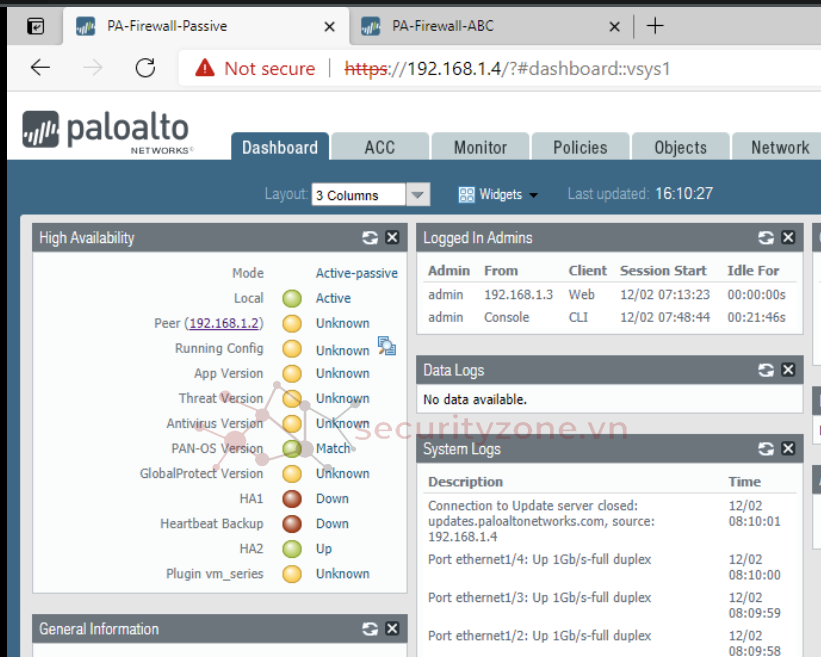Viewport: 821px width, 657px height.
Task: Close the Data Logs widget
Action: [x=788, y=370]
